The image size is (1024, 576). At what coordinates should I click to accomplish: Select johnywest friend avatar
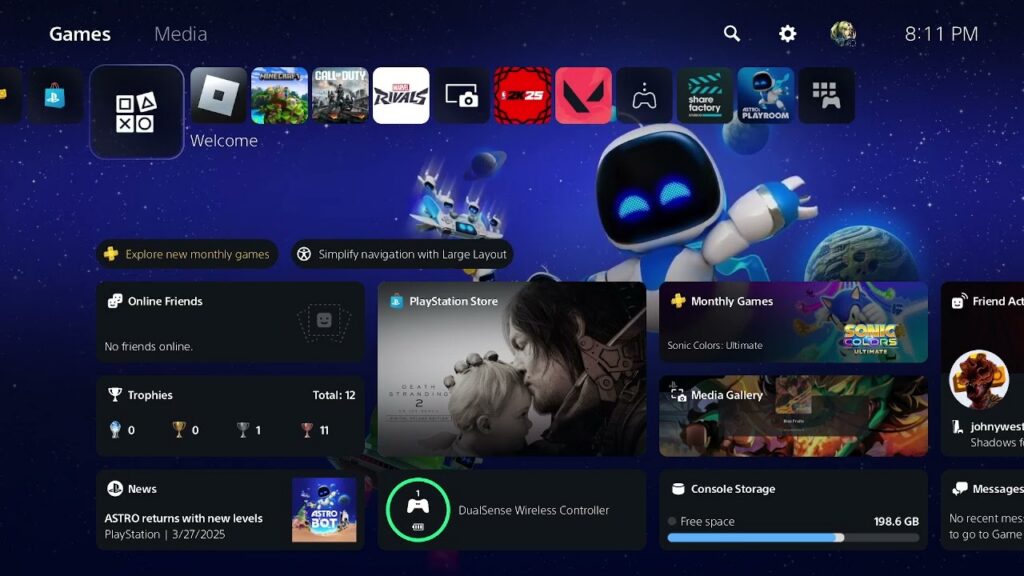click(979, 379)
